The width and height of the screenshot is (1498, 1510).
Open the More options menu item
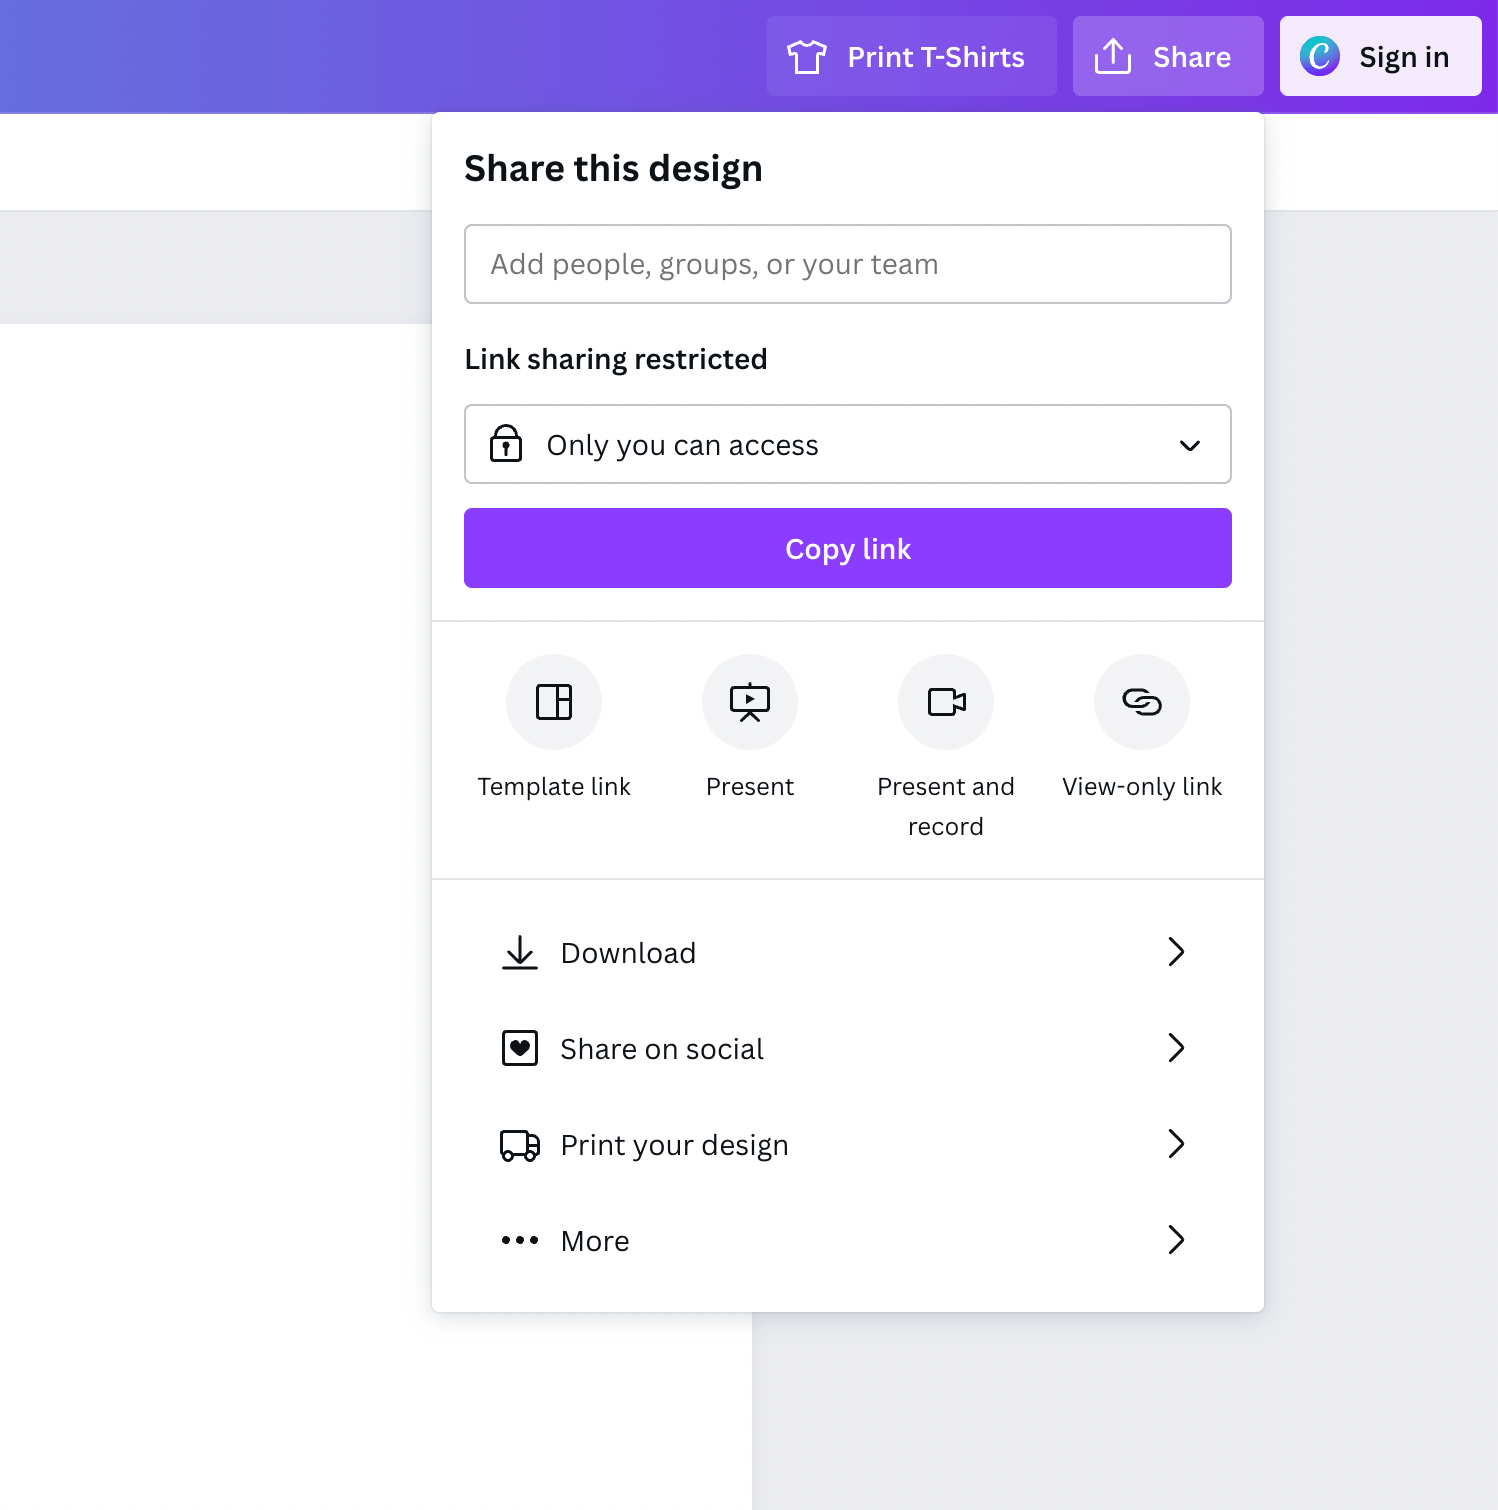[x=596, y=1241]
